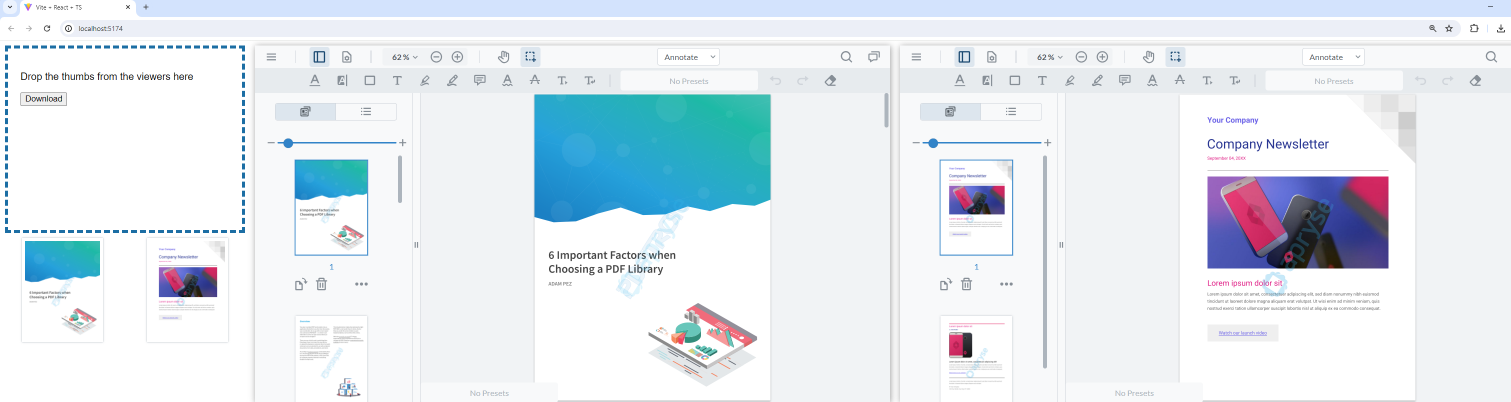This screenshot has height=402, width=1511.
Task: Click the 'Watch our launch video' link in the newsletter
Action: click(1243, 333)
